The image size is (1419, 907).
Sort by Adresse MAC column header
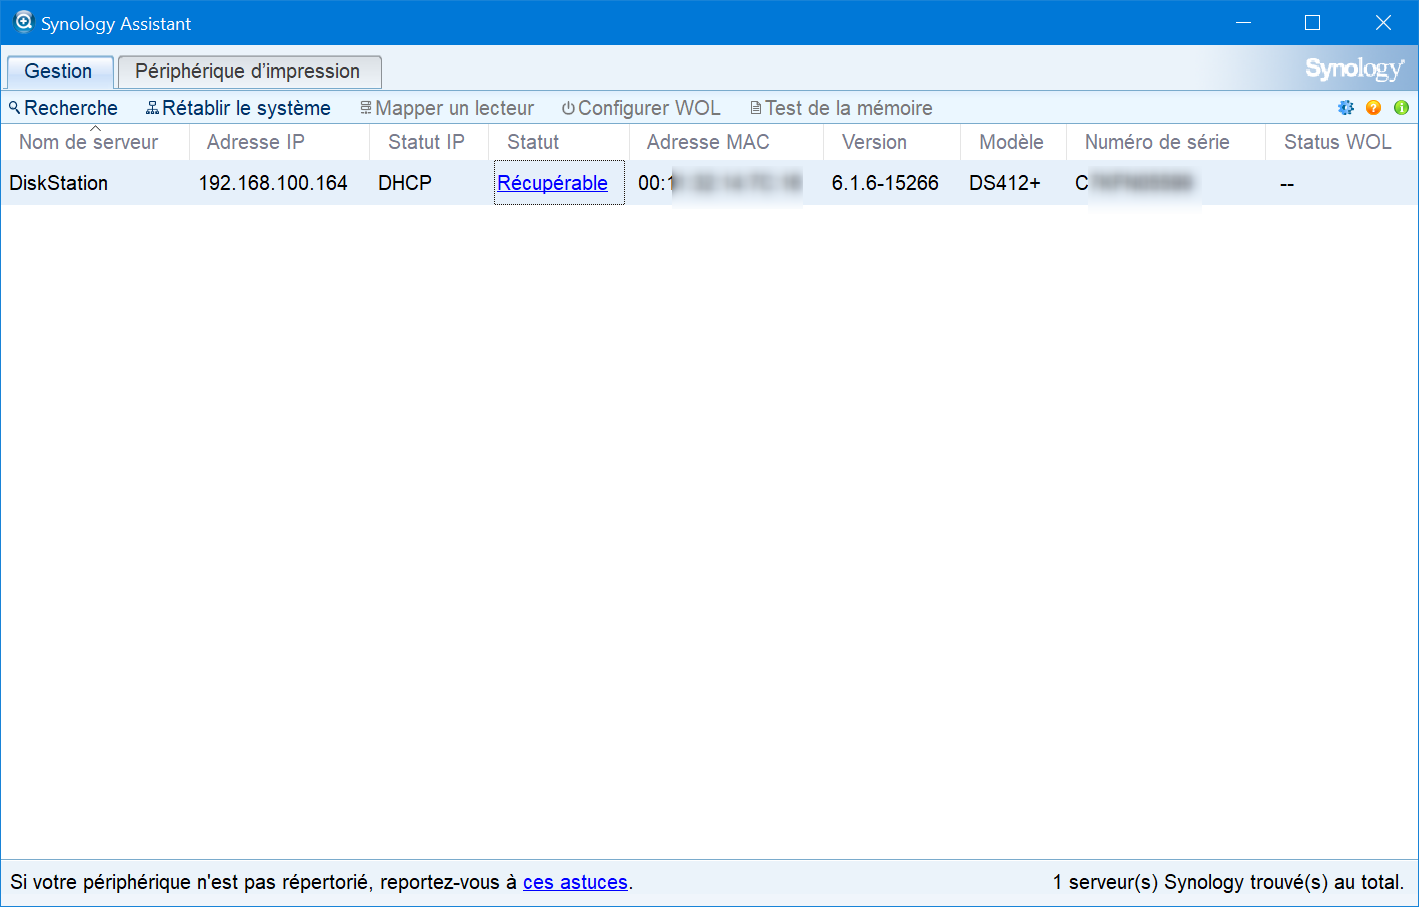coord(726,142)
